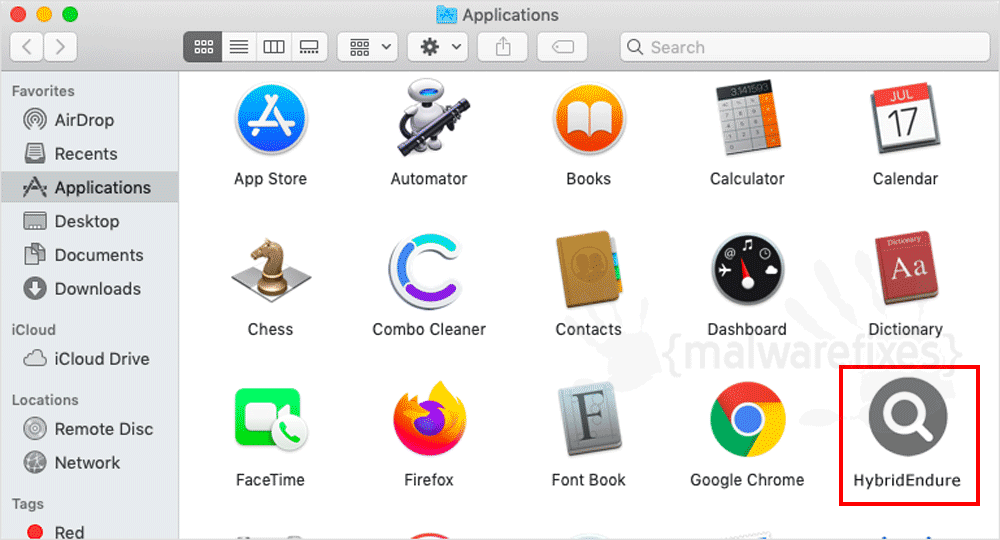Click the Combo Cleaner app icon
1000x540 pixels.
(426, 270)
